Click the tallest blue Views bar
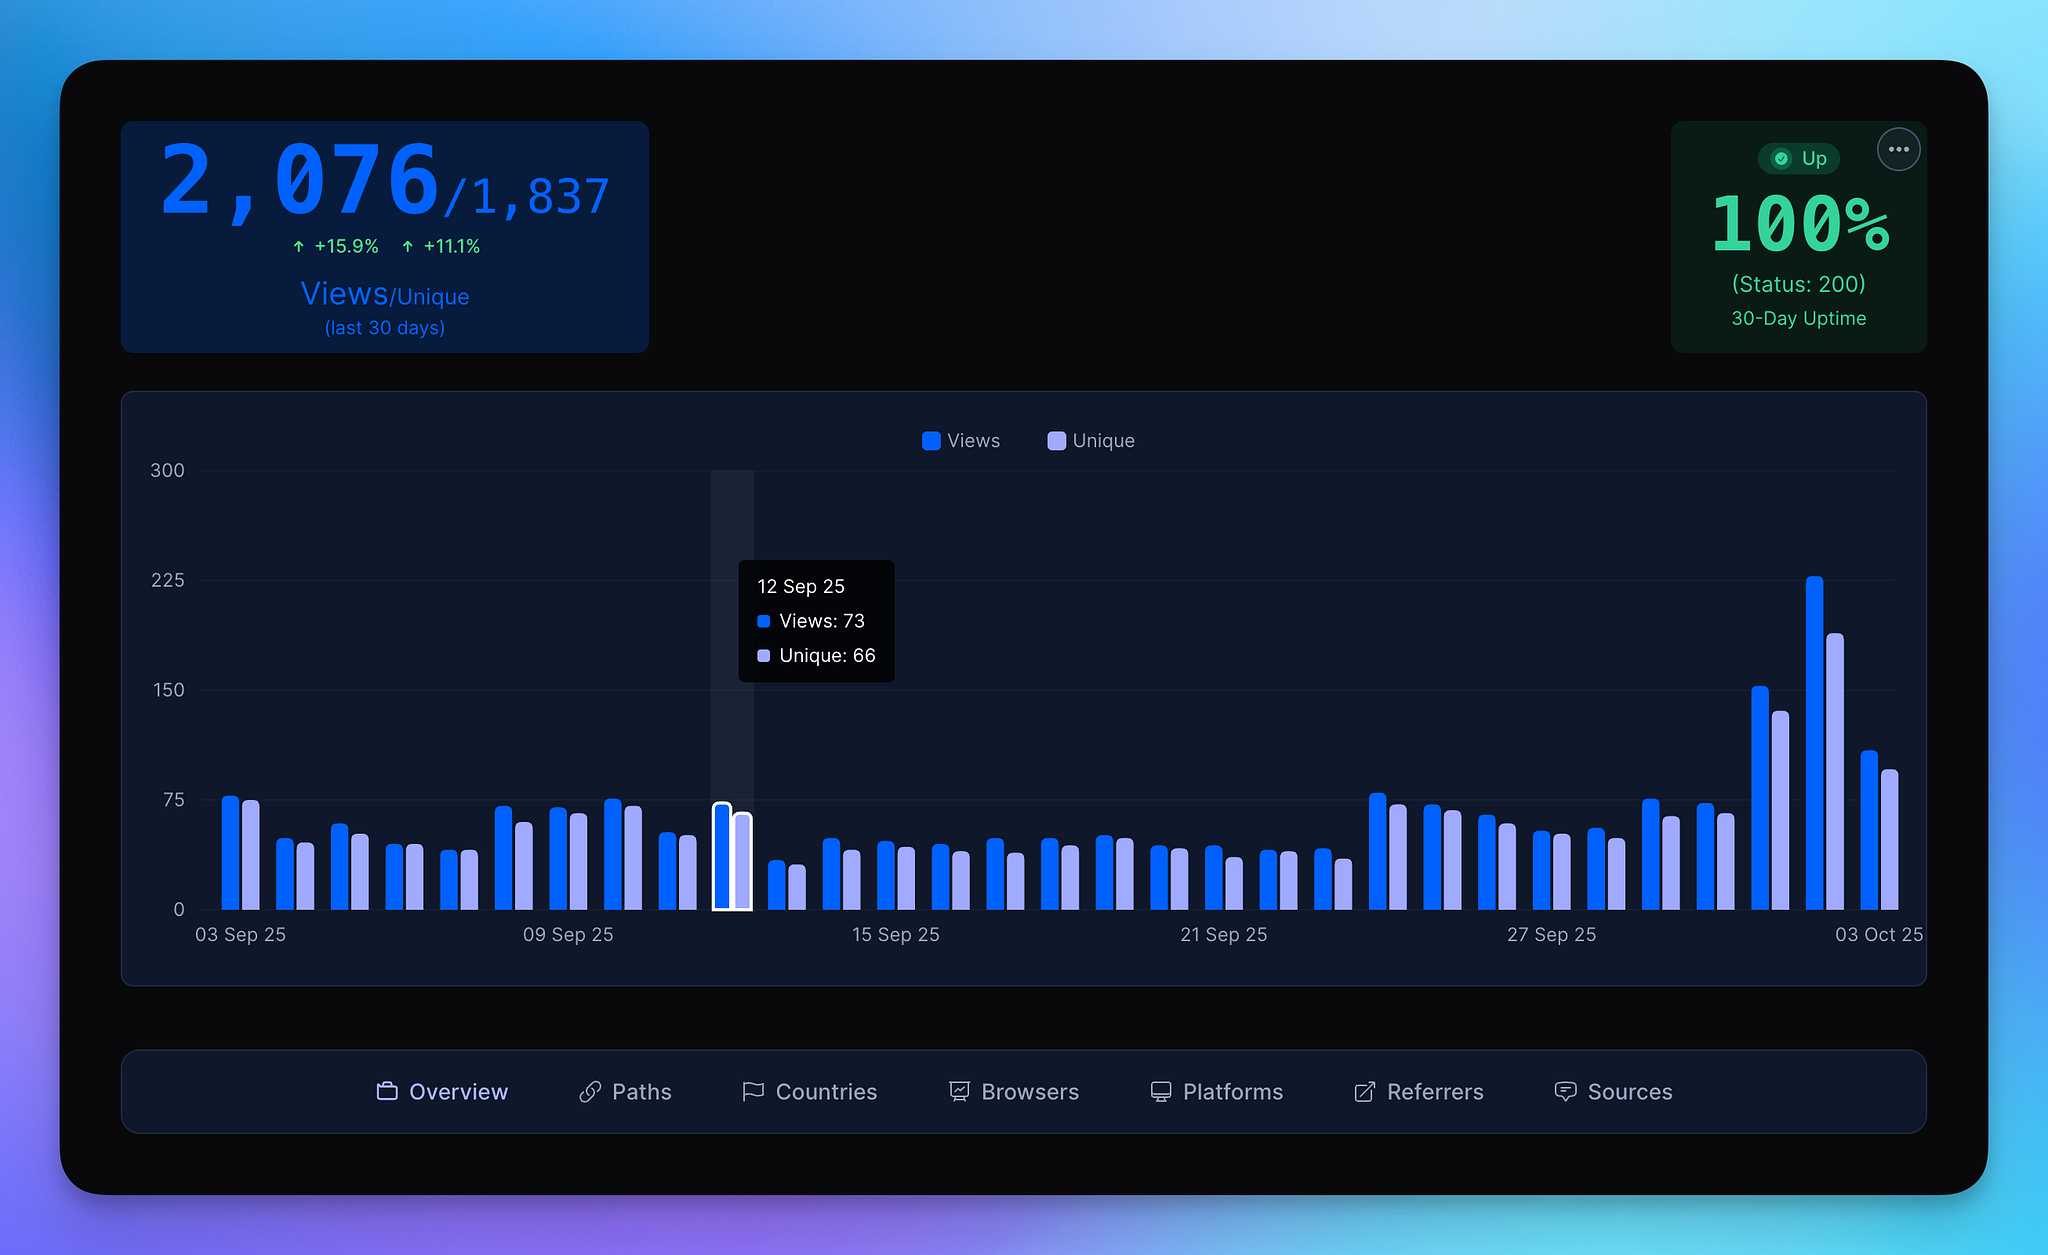Viewport: 2048px width, 1255px height. tap(1814, 742)
